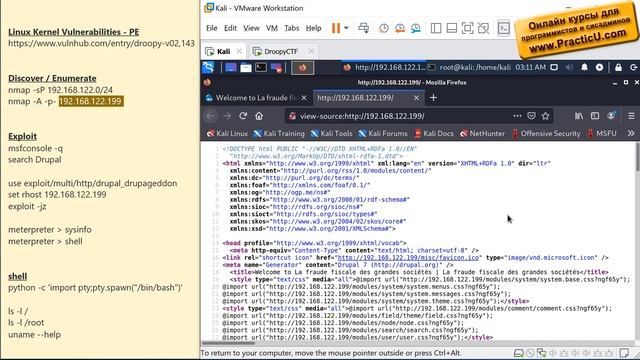Viewport: 640px width, 360px height.
Task: Close the http://192.168.122.199/ Firefox tab
Action: [416, 98]
